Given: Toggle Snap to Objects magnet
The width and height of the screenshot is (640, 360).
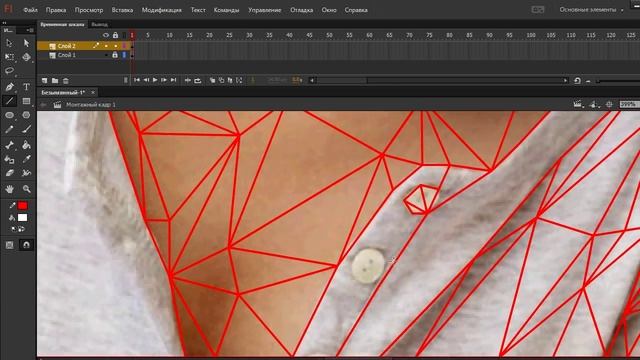Looking at the screenshot, I should pyautogui.click(x=26, y=245).
